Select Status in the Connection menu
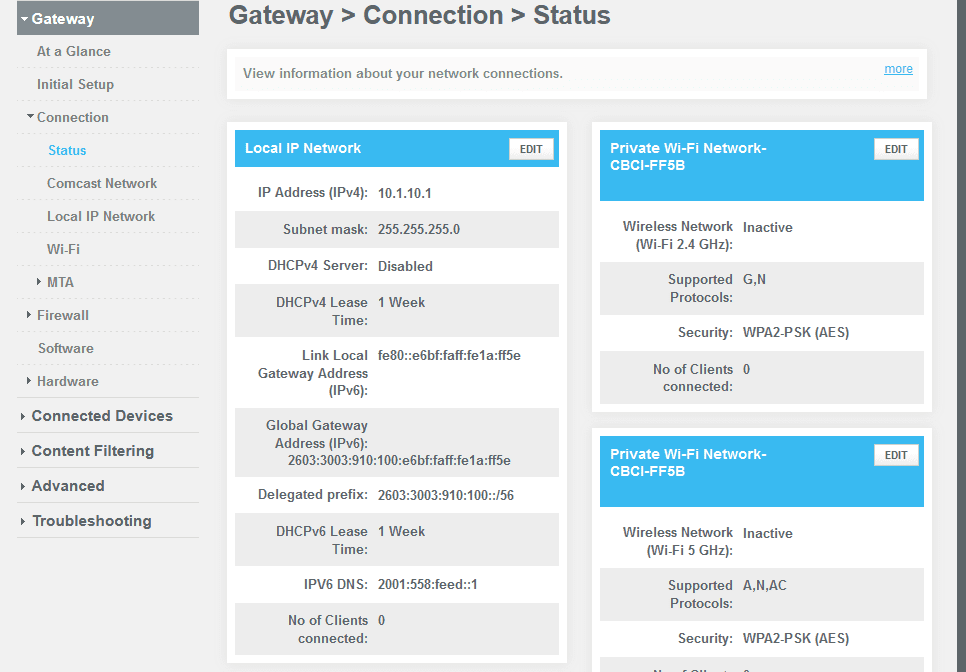This screenshot has height=672, width=966. point(67,150)
